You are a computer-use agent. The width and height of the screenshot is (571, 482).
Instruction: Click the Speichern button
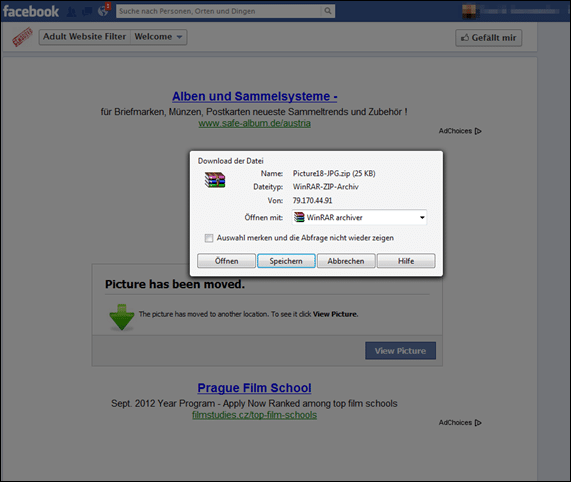tap(286, 261)
